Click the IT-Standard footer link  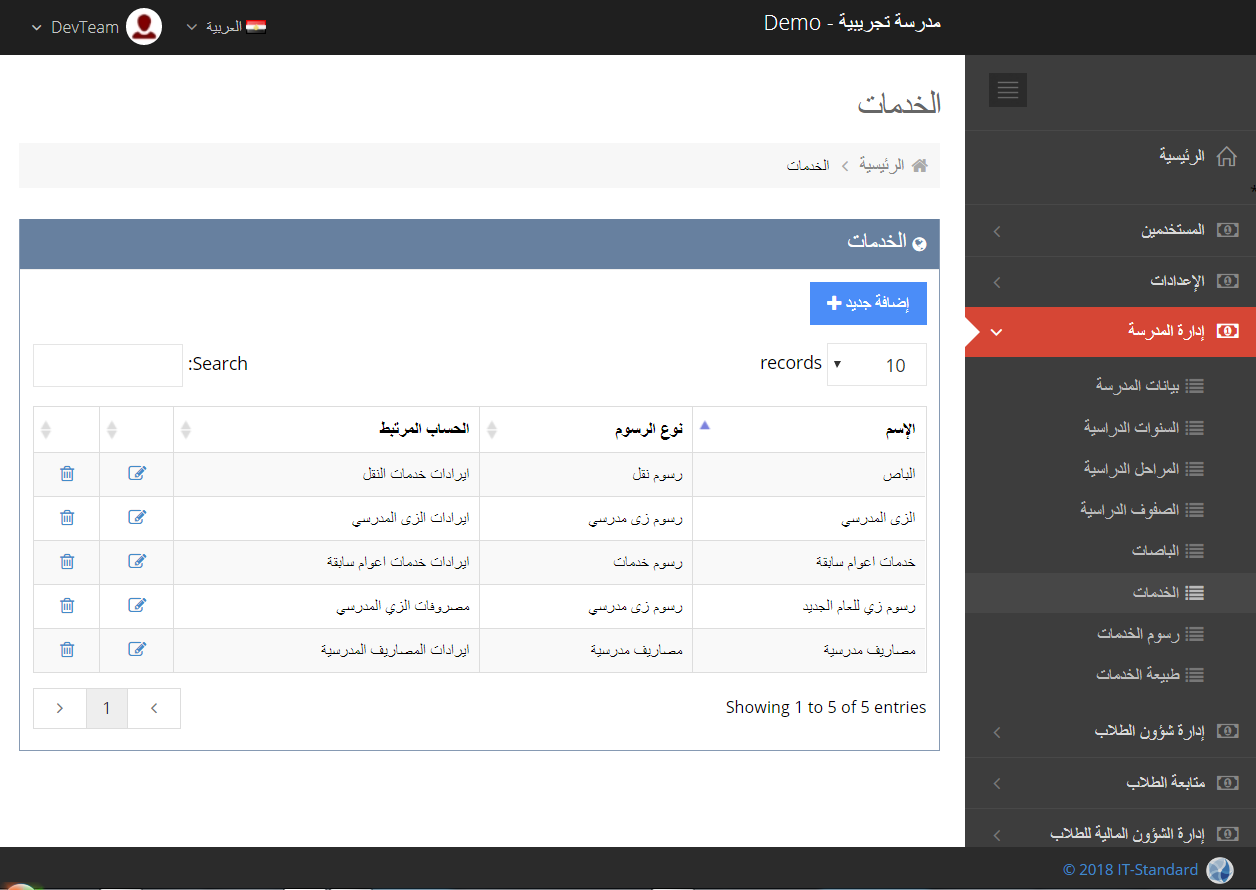tap(1130, 869)
